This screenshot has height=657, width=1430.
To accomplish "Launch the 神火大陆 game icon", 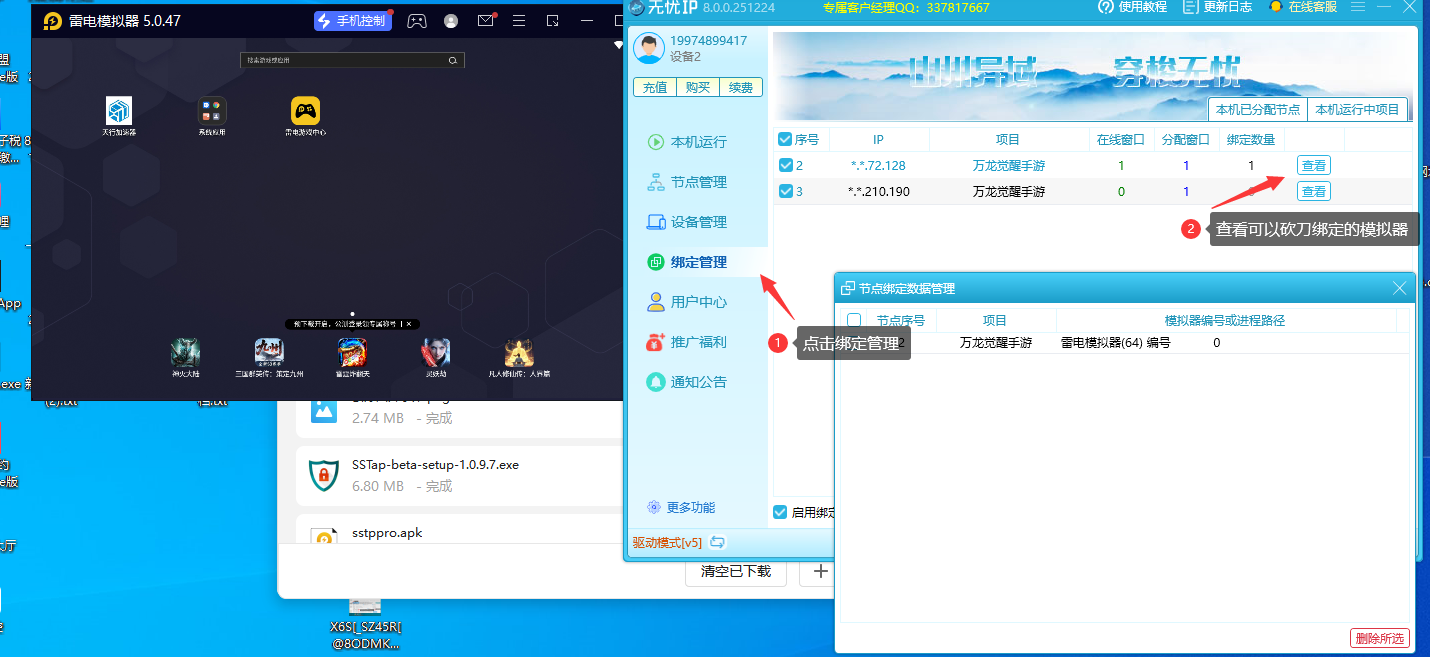I will (x=186, y=351).
